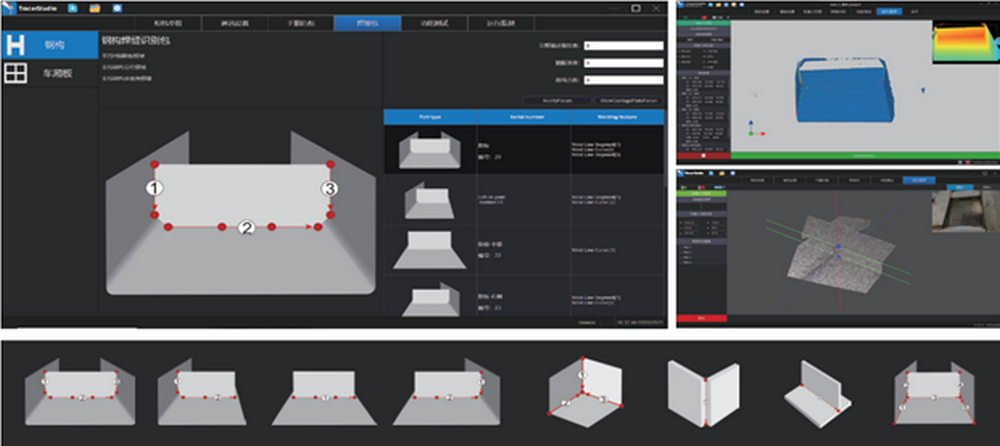
Task: Open the folder icon in main title bar
Action: pos(95,8)
